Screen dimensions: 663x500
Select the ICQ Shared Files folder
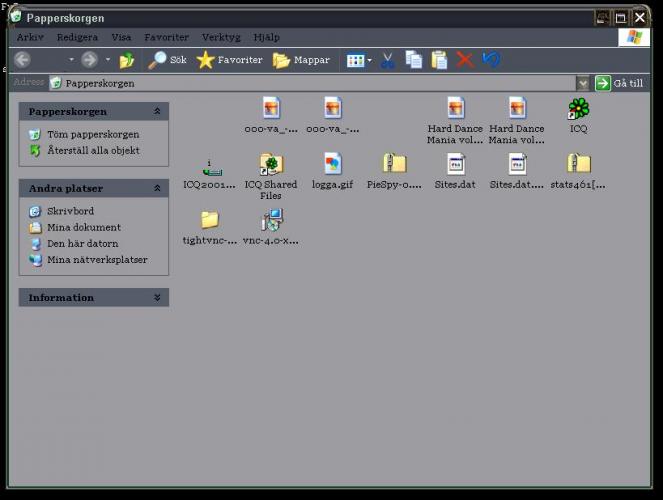271,164
